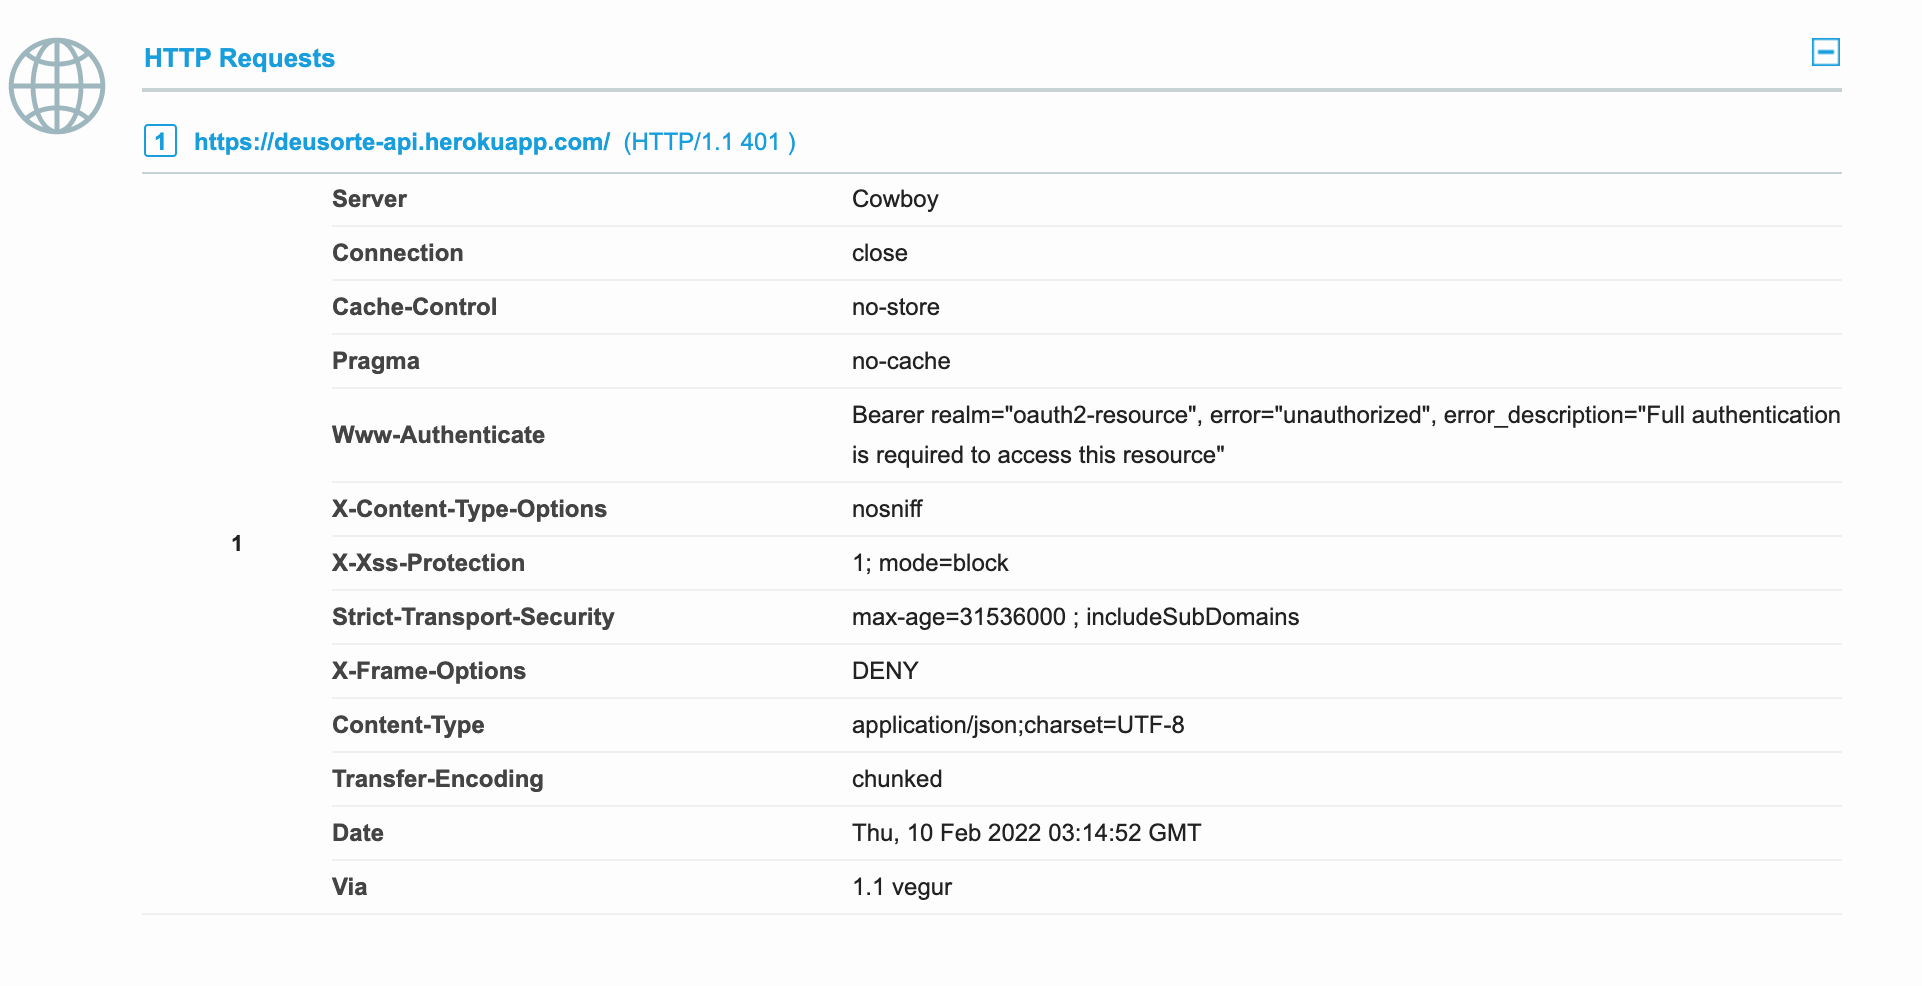Click the boxed number 1 request badge
The height and width of the screenshot is (986, 1922).
160,141
